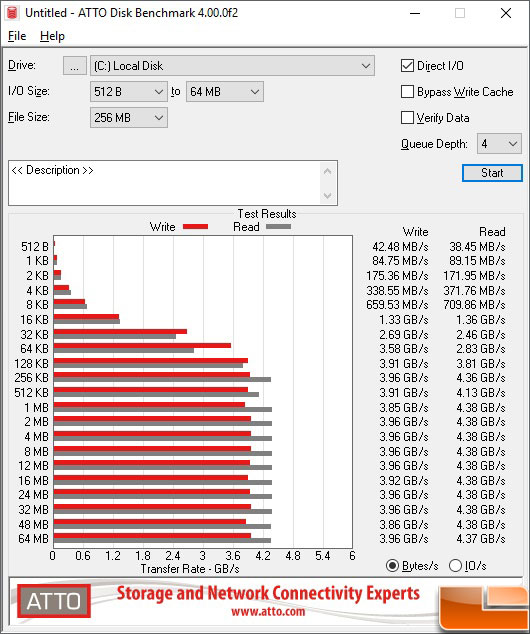Click the ATTO Disk Benchmark title bar icon
This screenshot has width=530, height=634.
click(13, 13)
